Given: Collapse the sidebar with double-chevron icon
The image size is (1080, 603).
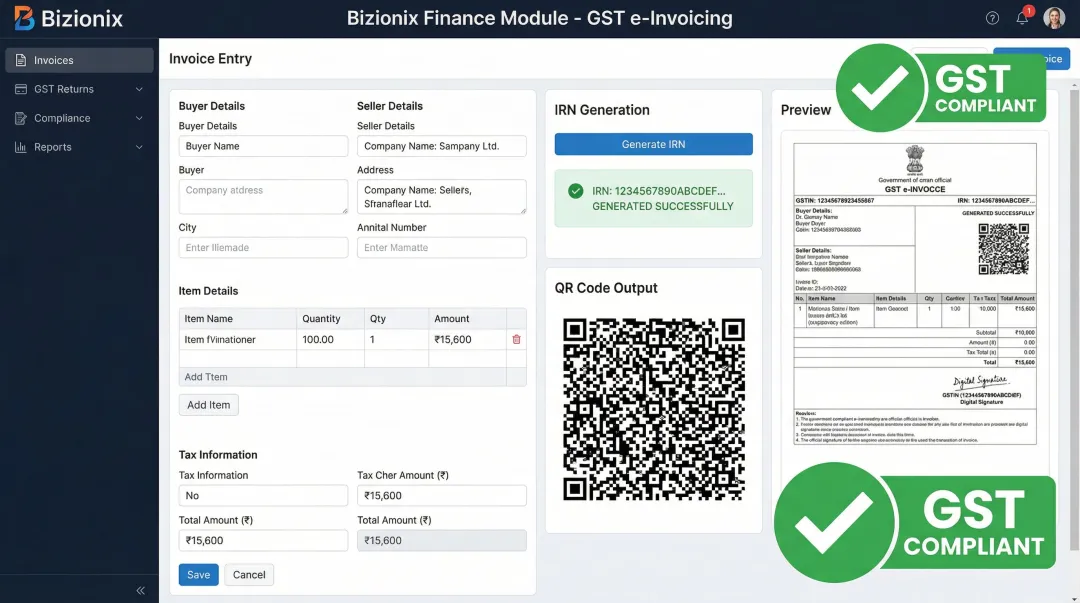Looking at the screenshot, I should [x=141, y=591].
